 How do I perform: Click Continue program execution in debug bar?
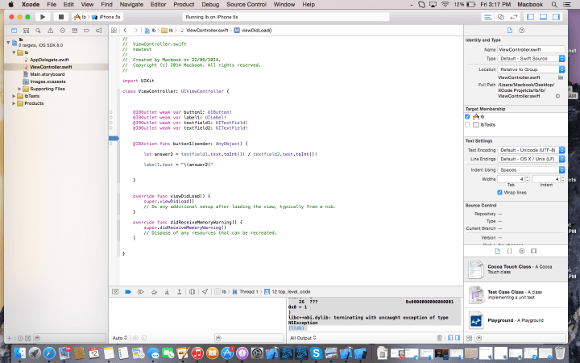tap(141, 292)
